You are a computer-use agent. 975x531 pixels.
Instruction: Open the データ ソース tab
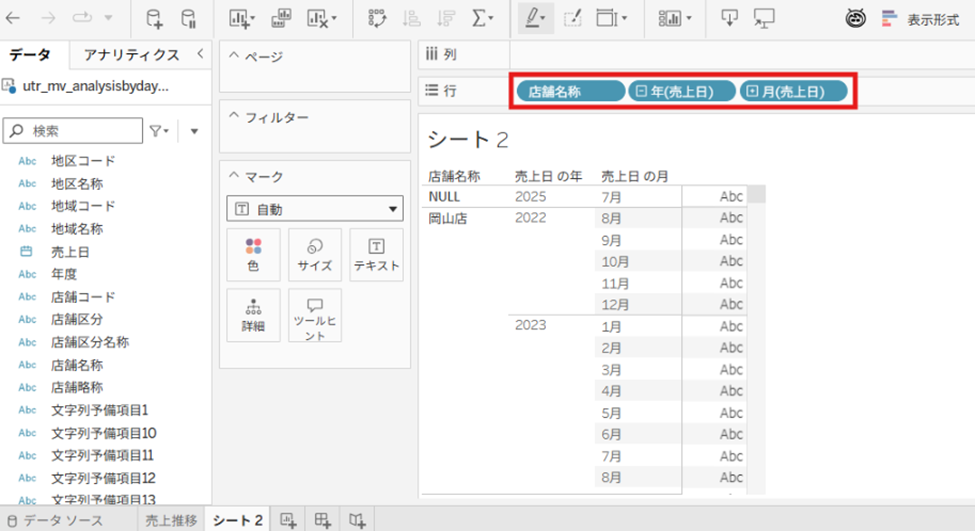(x=55, y=520)
